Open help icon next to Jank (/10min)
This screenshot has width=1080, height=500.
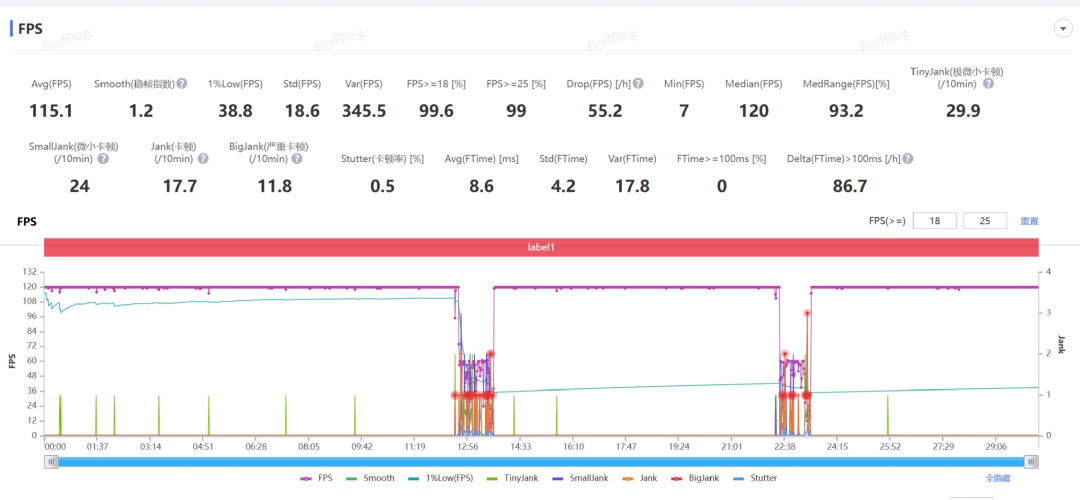point(203,158)
